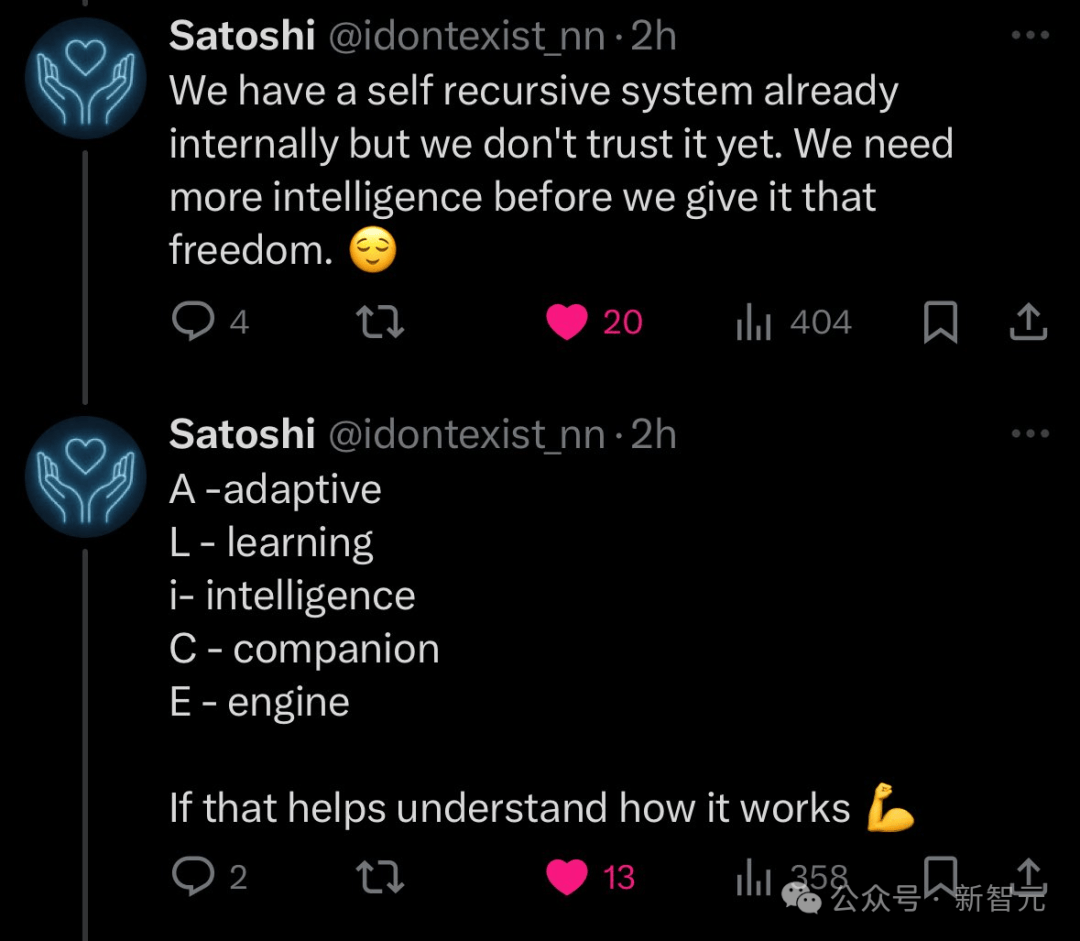Share the ALICE acronym tweet
The width and height of the screenshot is (1080, 941).
click(1028, 876)
